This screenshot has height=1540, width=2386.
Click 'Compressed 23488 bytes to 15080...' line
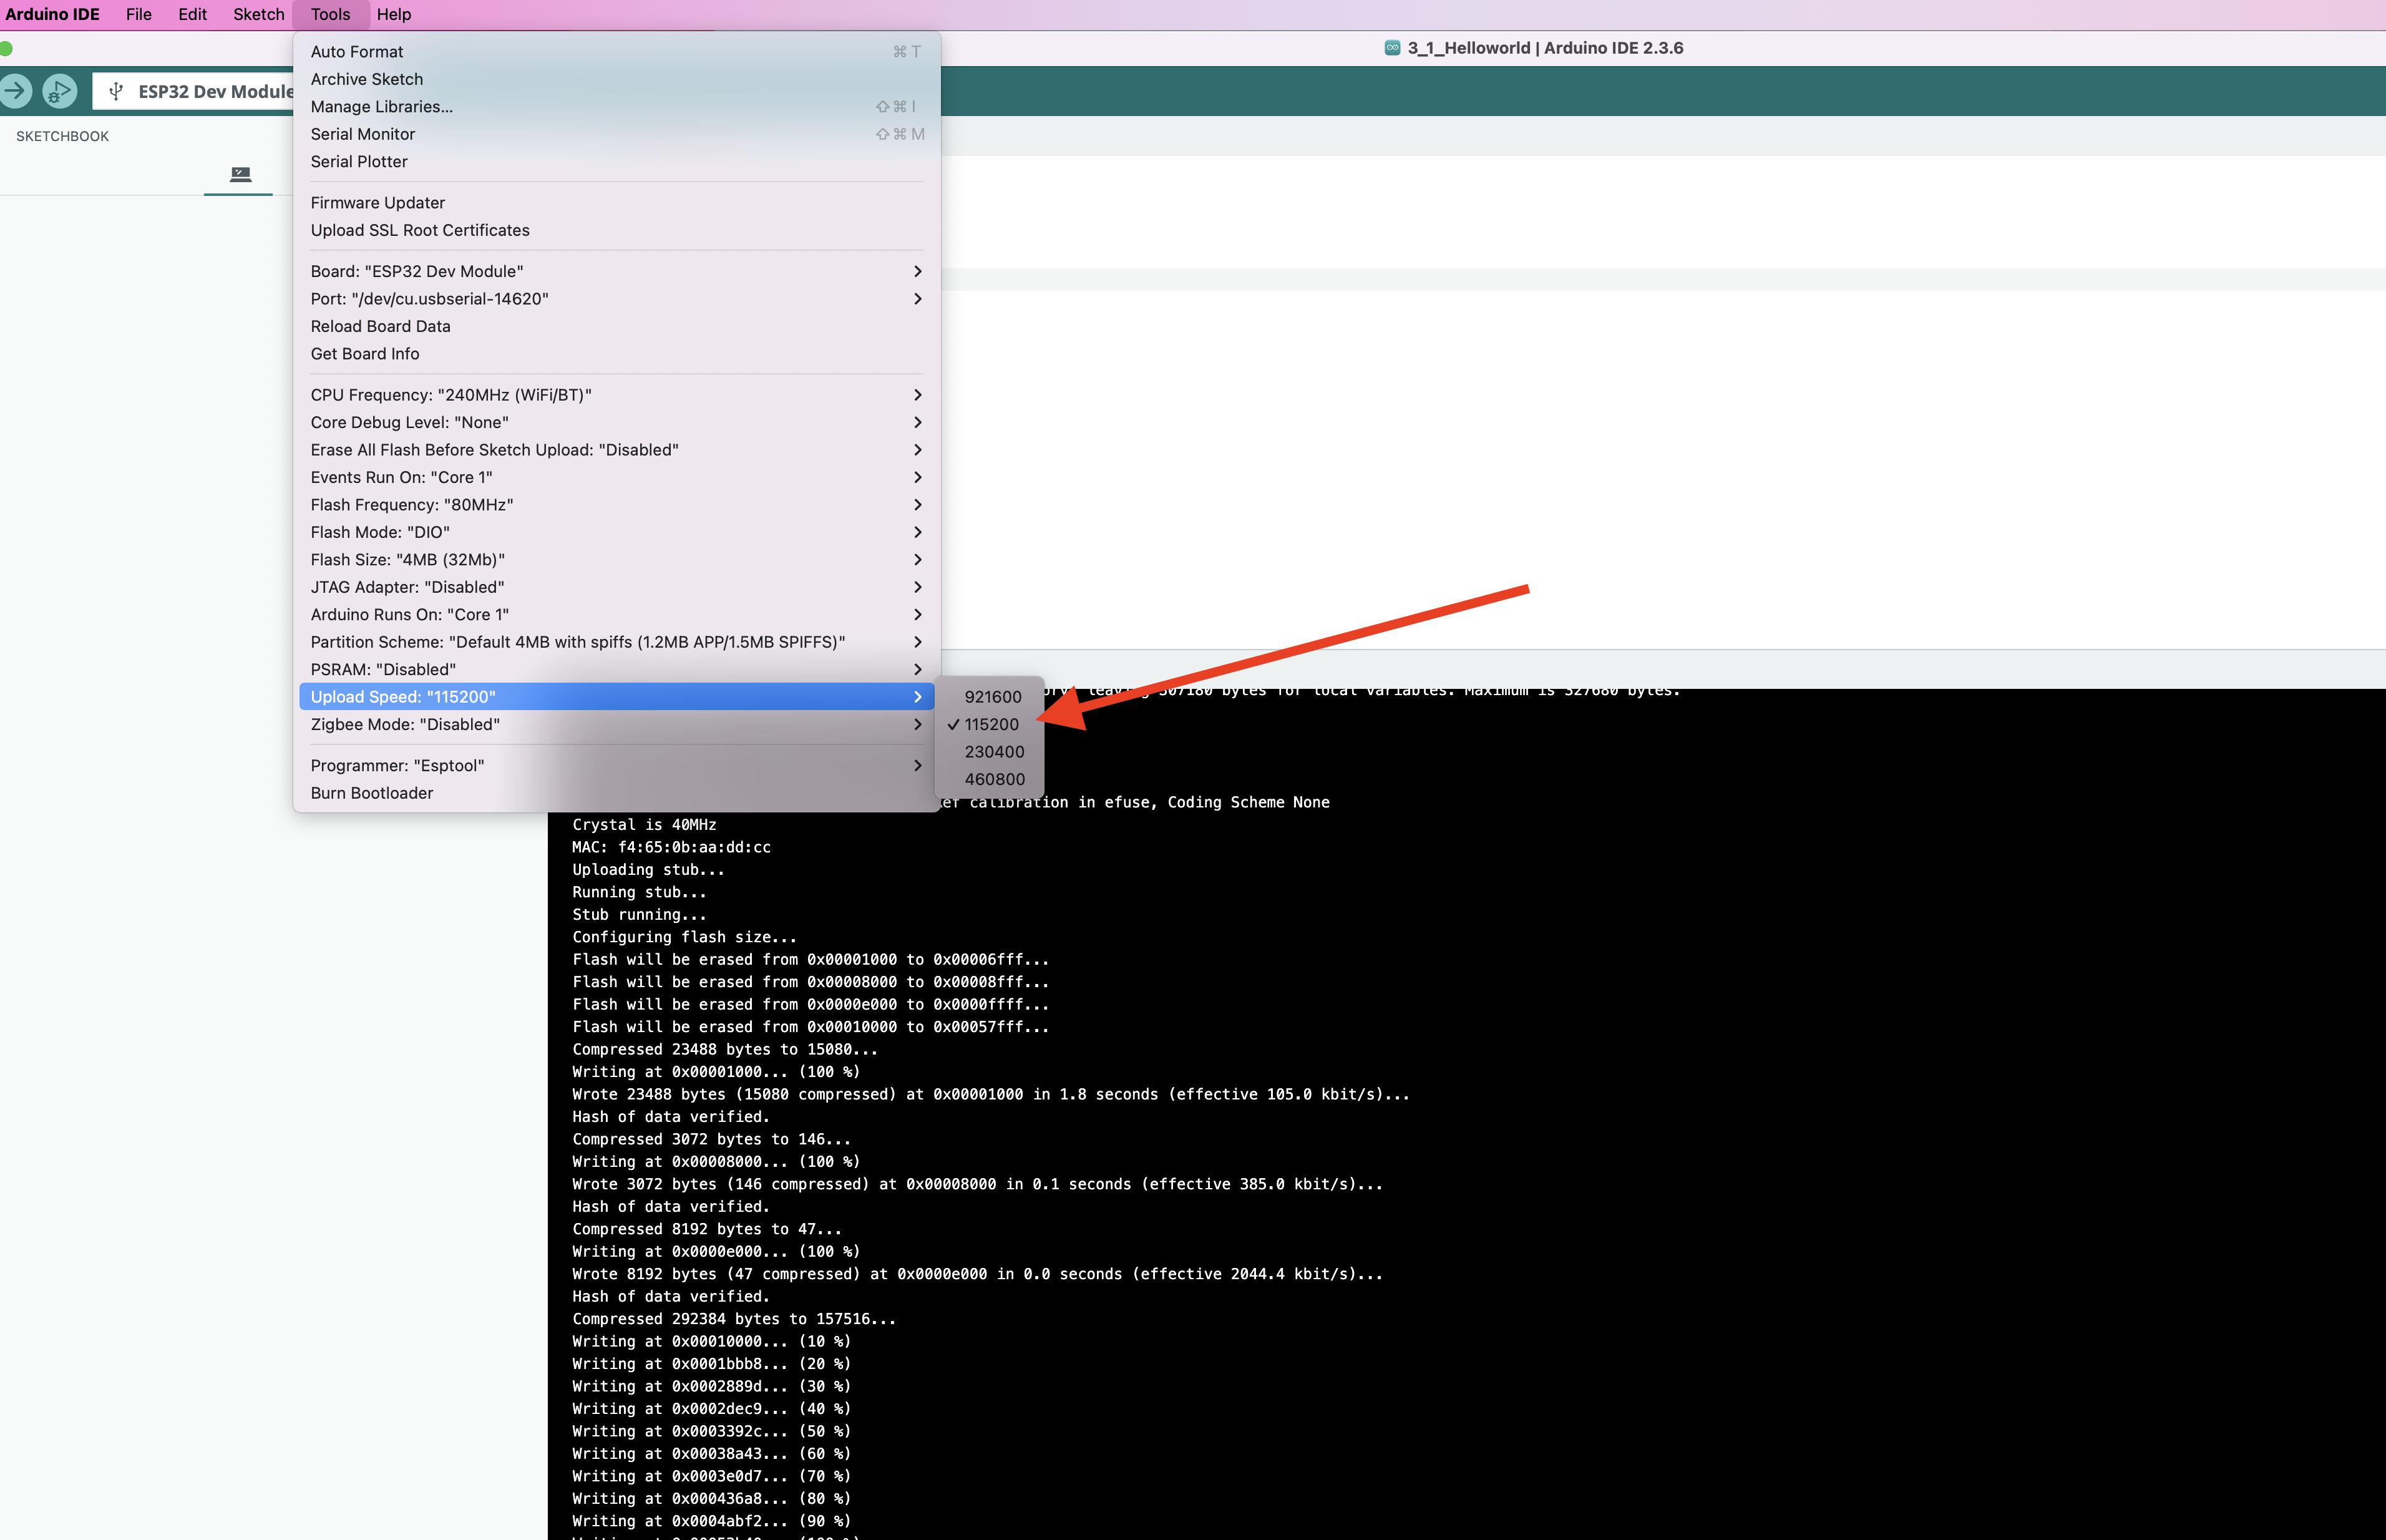pyautogui.click(x=725, y=1049)
